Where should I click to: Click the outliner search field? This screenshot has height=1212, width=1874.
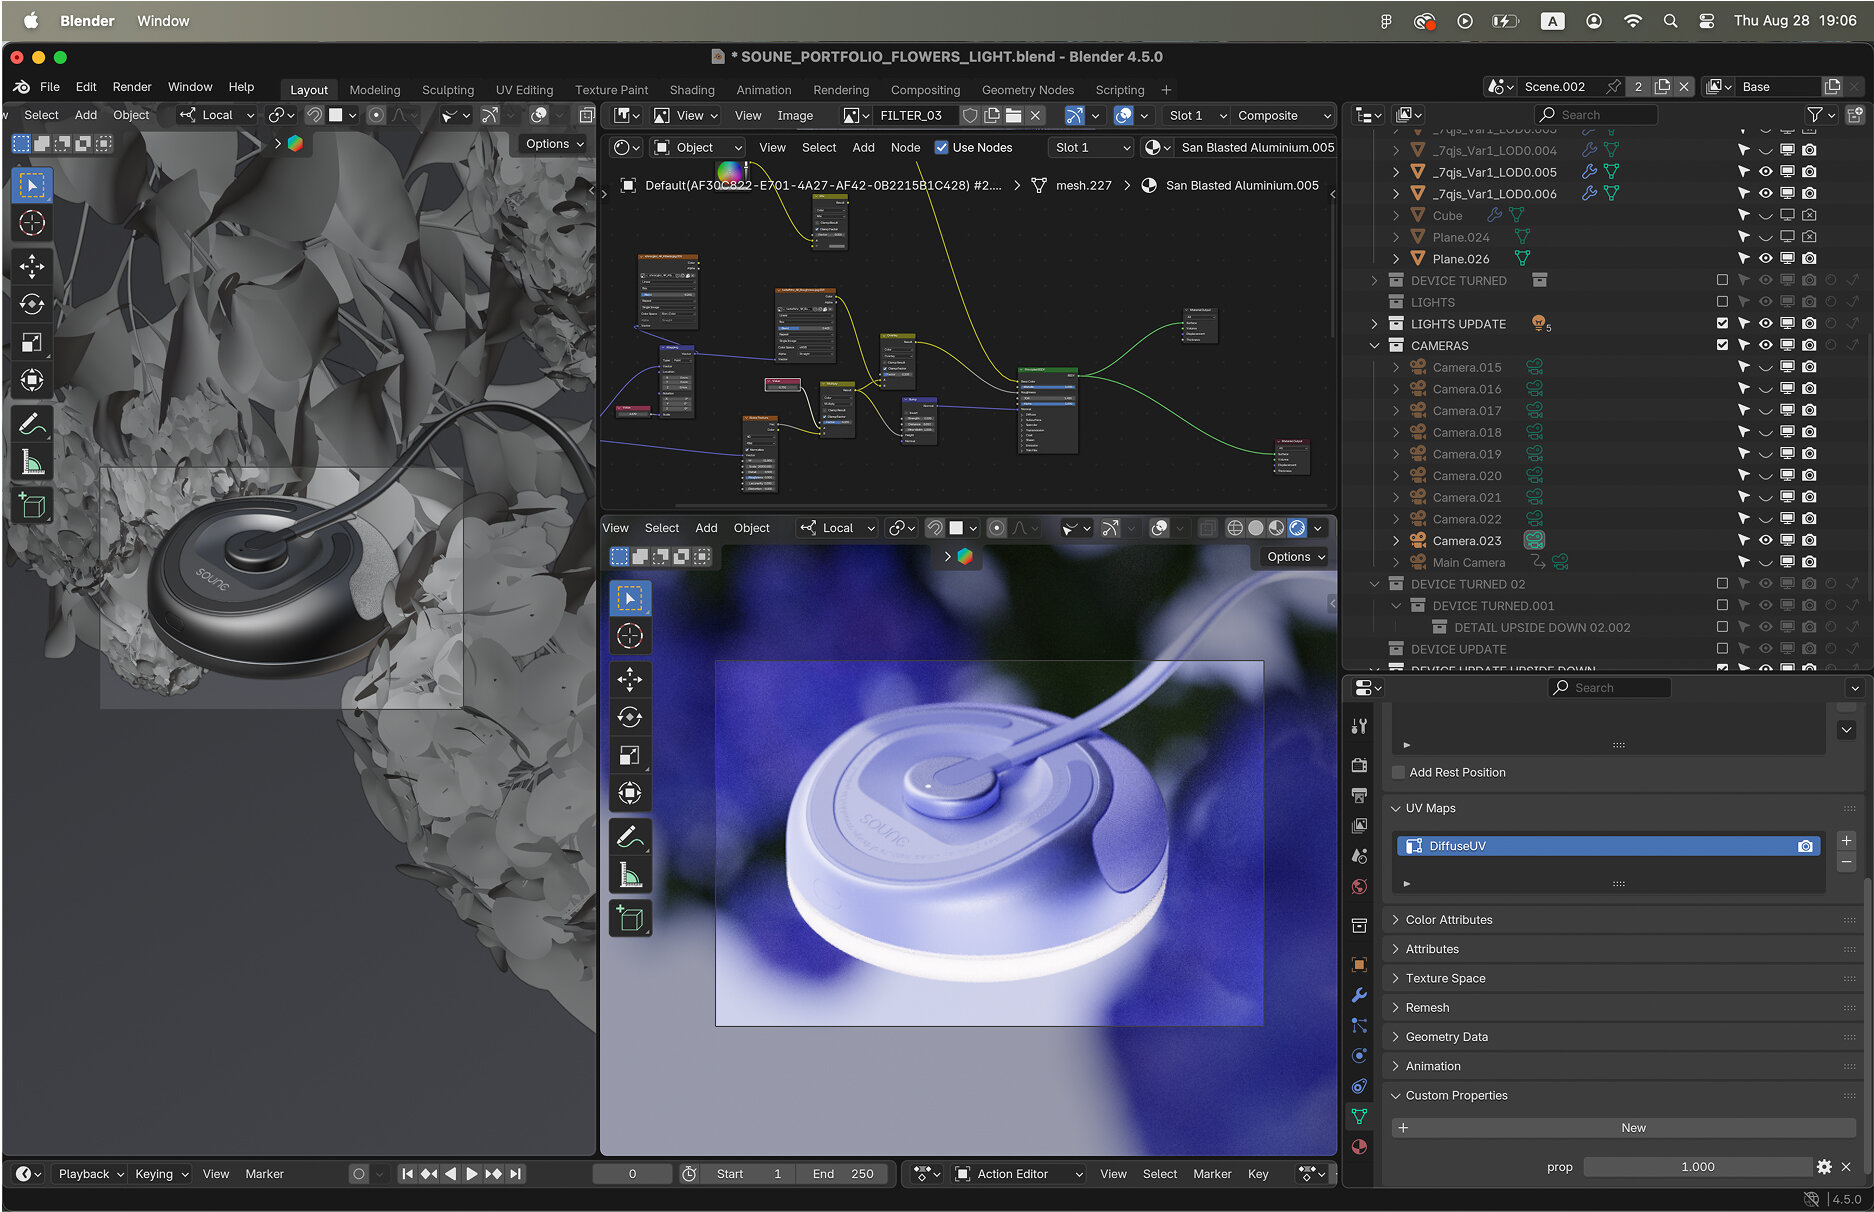(1596, 114)
